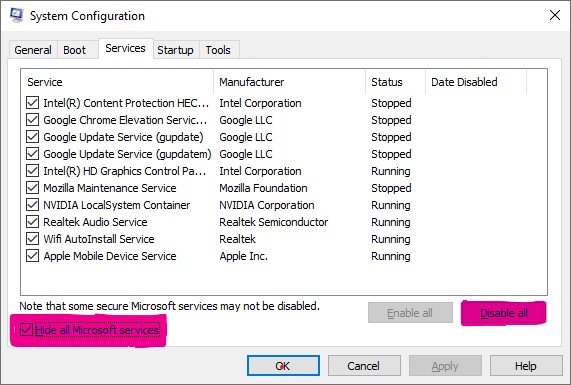Screen dimensions: 571x385
Task: Click Running status of Apple Mobile Device Service
Action: tap(391, 256)
